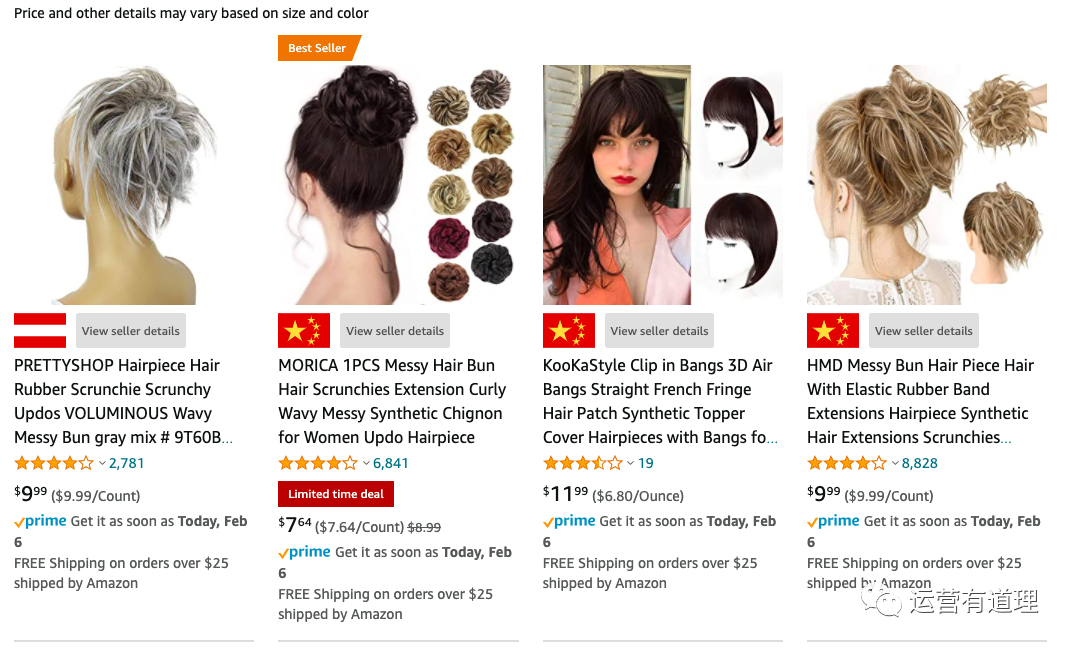Screen dimensions: 1073x648
Task: Open the gray messy bun product image
Action: (133, 185)
